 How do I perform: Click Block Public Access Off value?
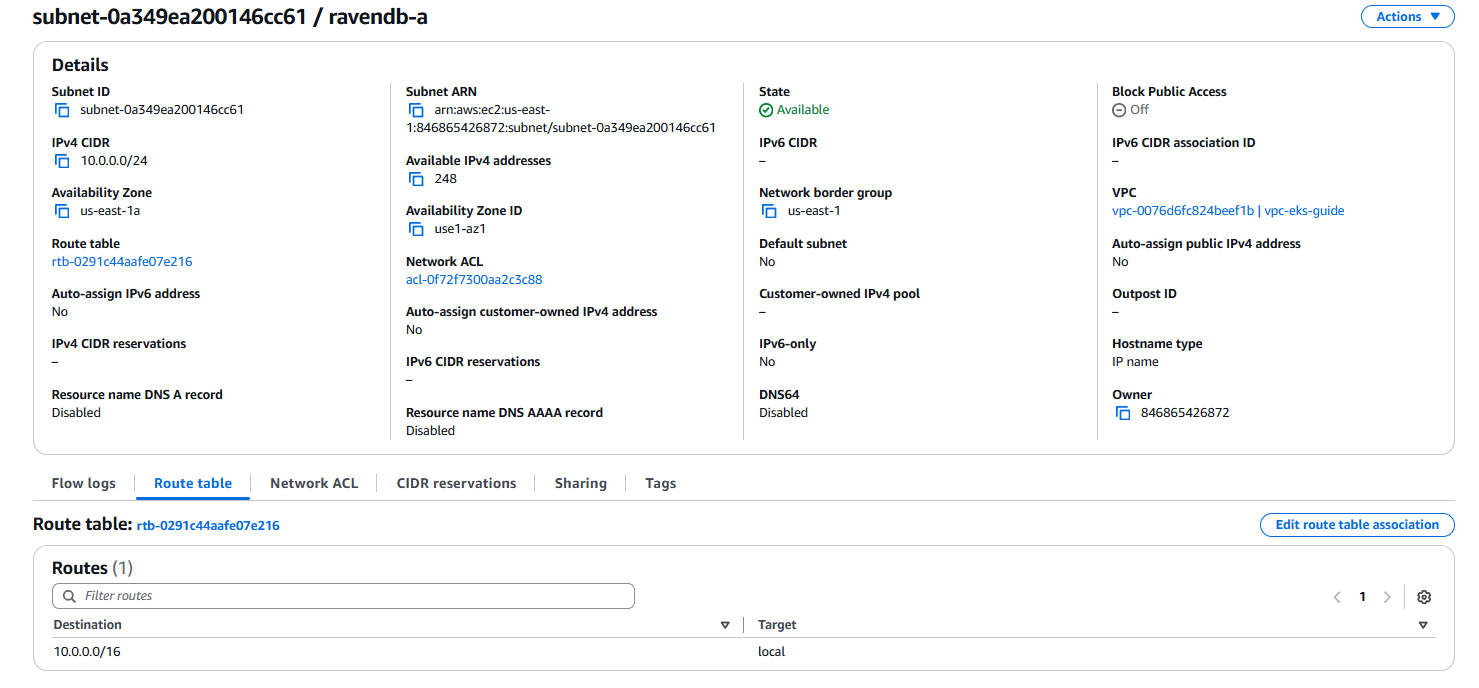point(1131,110)
